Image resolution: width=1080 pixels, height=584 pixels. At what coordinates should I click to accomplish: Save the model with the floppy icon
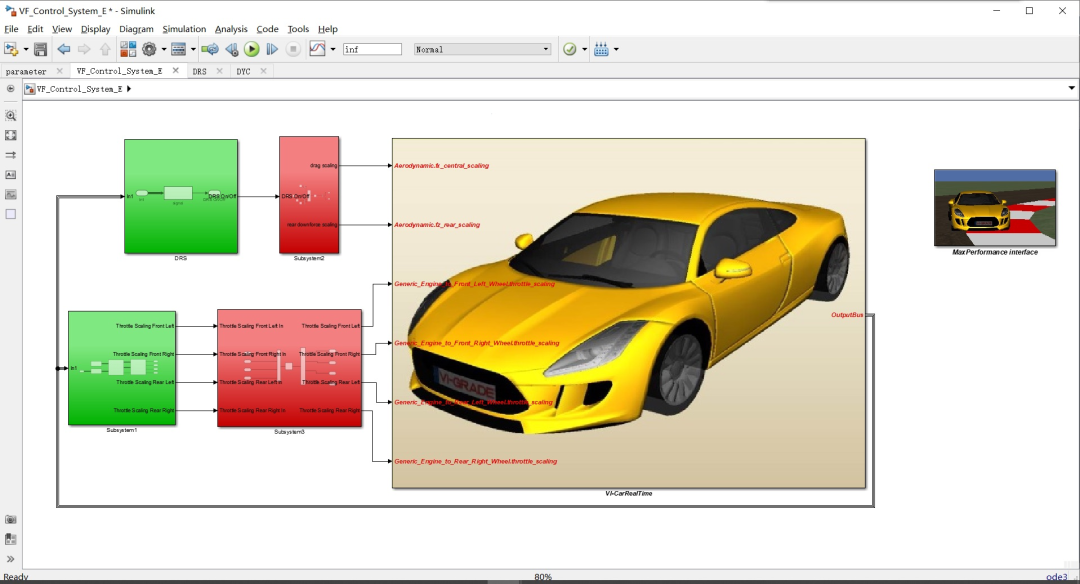click(41, 49)
